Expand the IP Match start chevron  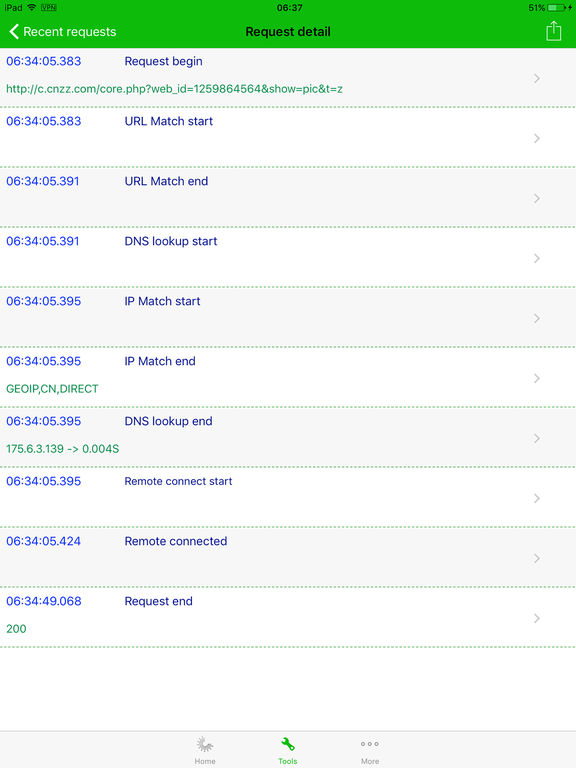[x=537, y=318]
